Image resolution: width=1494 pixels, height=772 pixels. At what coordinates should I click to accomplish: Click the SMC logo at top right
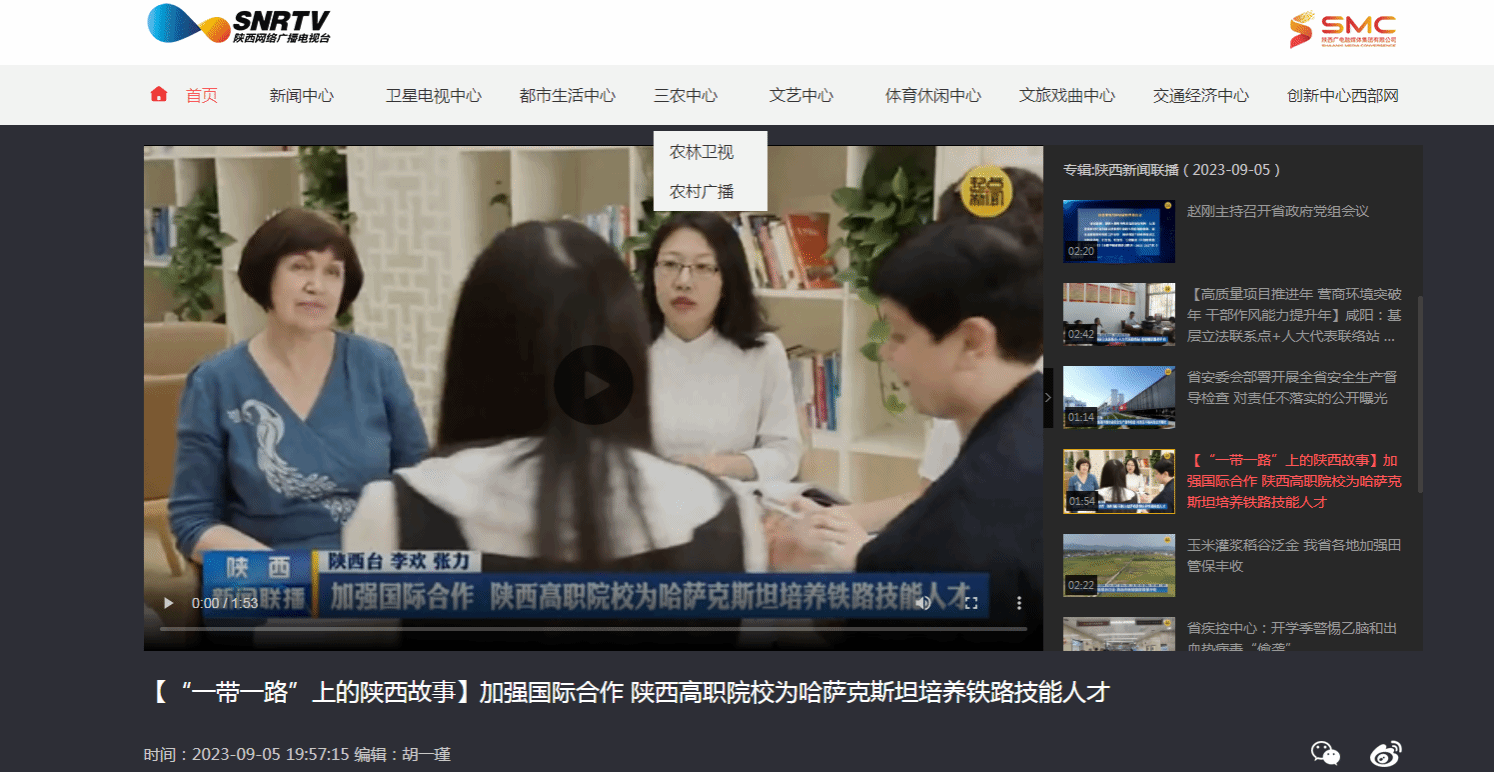click(1342, 29)
